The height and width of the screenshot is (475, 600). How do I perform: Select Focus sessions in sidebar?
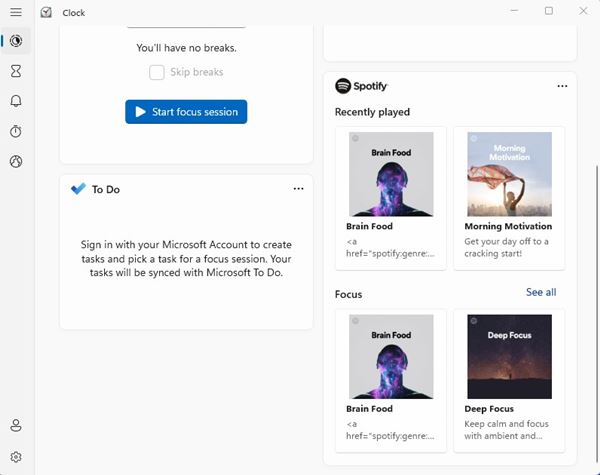pos(16,41)
